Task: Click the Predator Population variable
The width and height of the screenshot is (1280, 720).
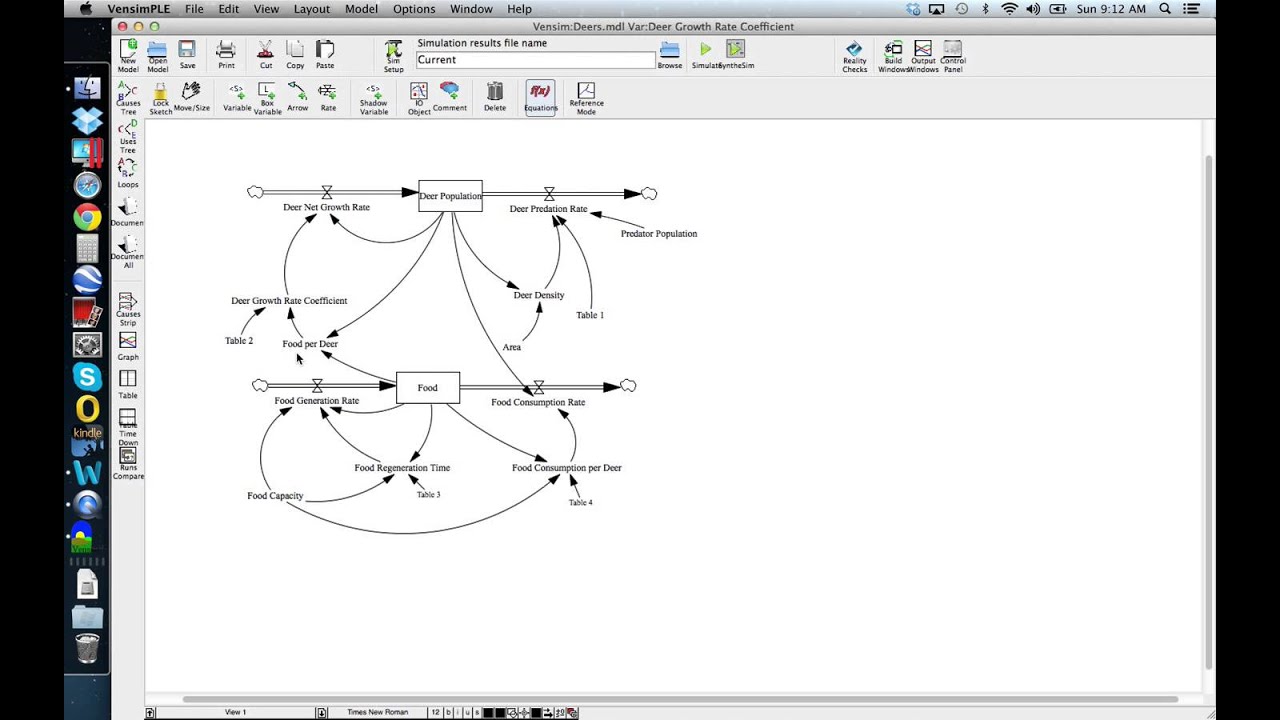Action: coord(659,233)
